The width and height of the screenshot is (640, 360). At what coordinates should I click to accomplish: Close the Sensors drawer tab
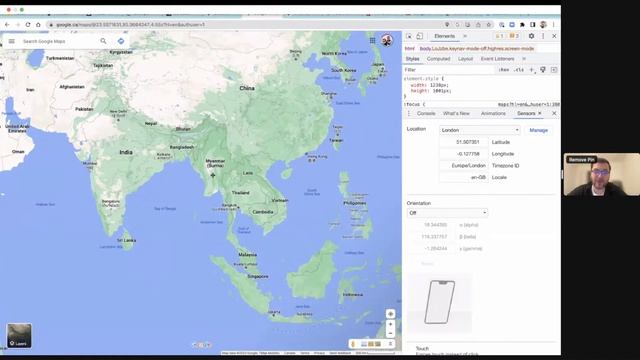(x=540, y=113)
